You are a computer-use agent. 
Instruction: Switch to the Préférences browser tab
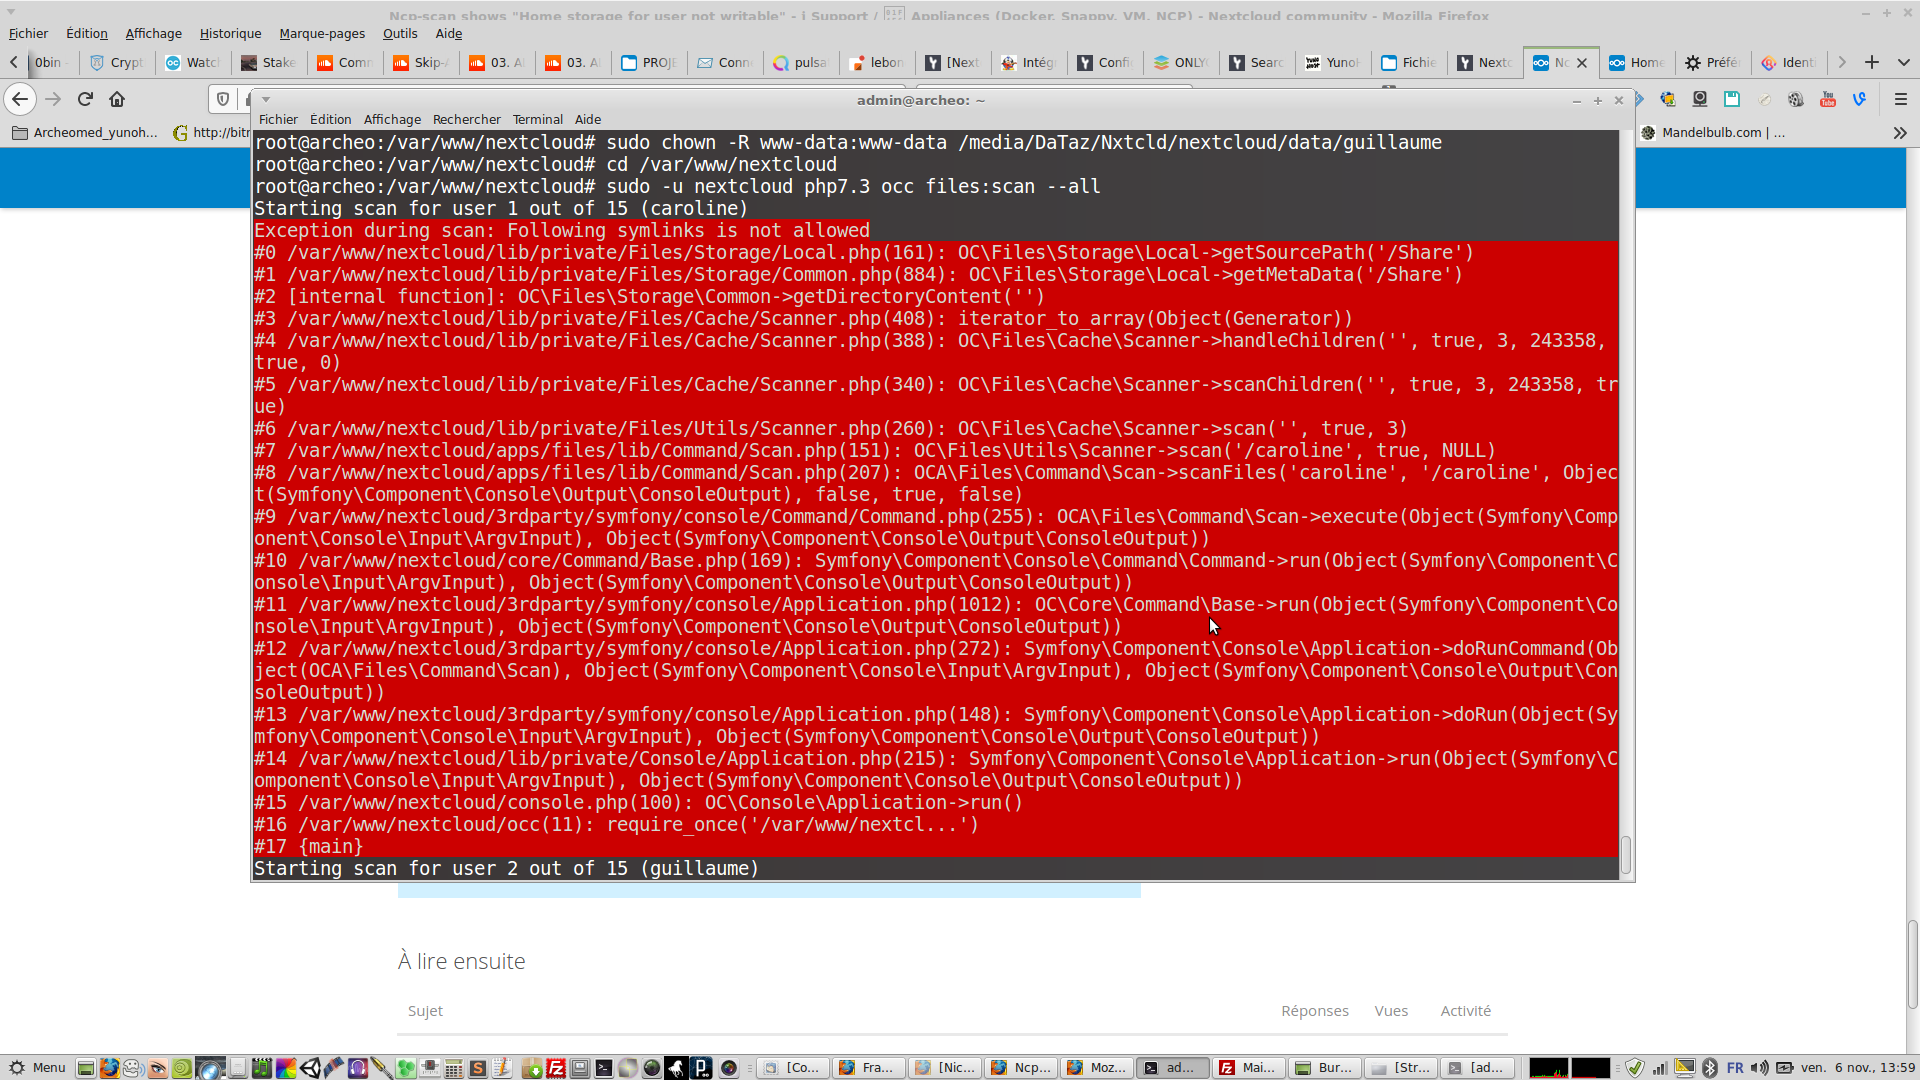pos(1712,62)
